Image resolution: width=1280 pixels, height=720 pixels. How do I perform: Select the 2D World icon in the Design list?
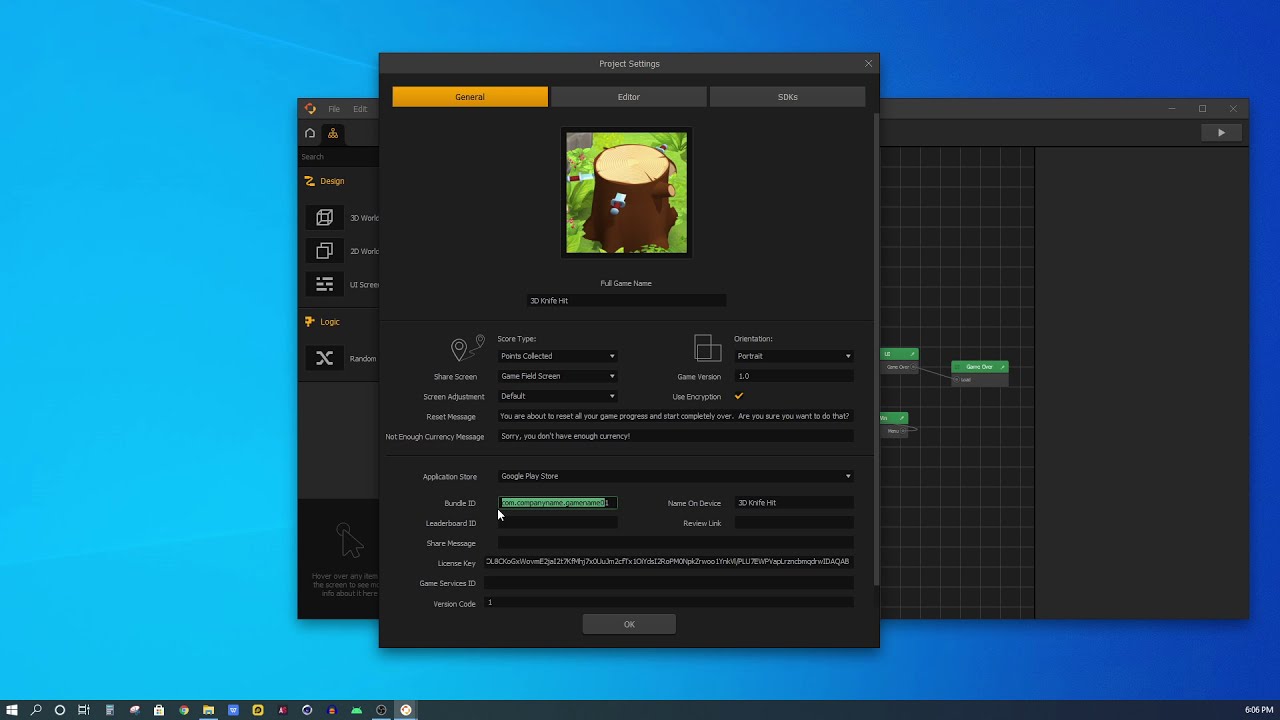click(324, 251)
